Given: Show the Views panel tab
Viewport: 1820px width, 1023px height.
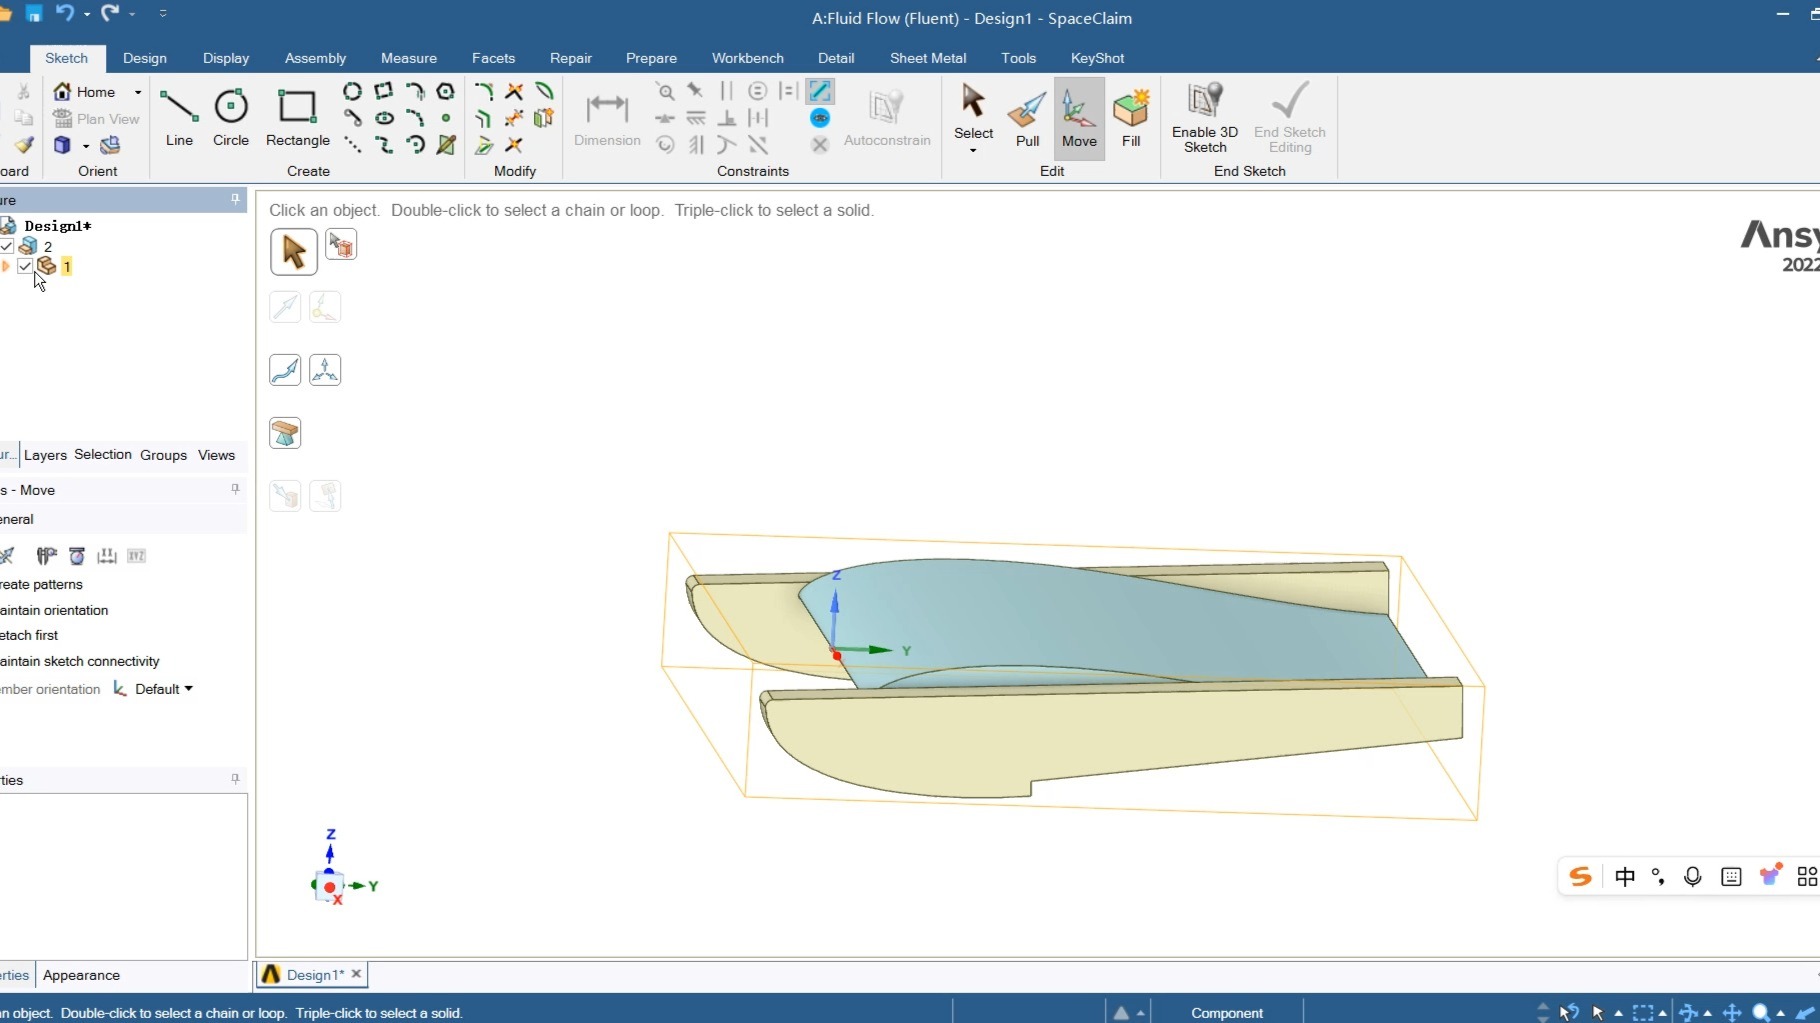Looking at the screenshot, I should (216, 455).
